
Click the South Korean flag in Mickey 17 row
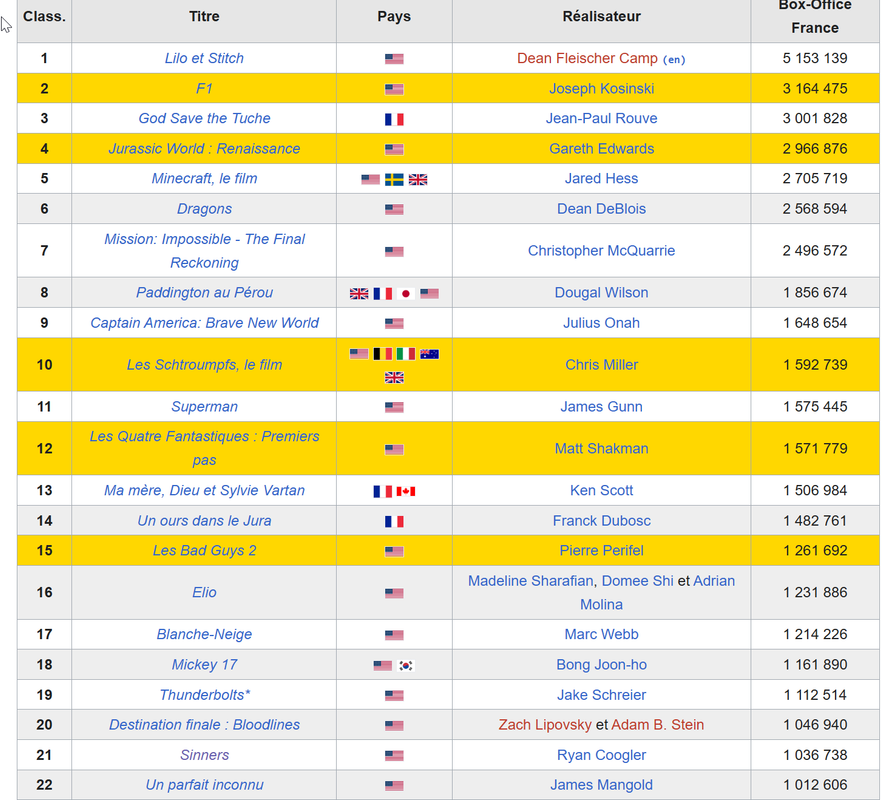[406, 666]
